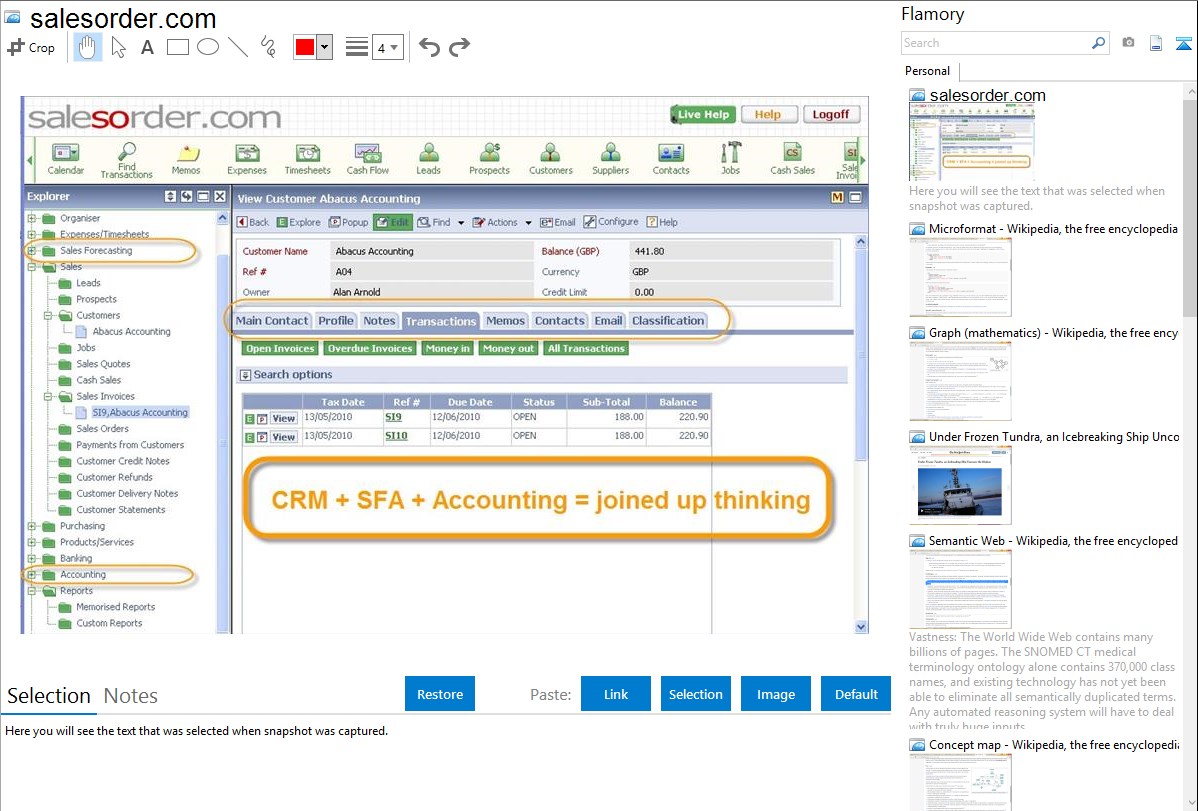The width and height of the screenshot is (1198, 811).
Task: Choose the freehand drawing tool
Action: [268, 47]
